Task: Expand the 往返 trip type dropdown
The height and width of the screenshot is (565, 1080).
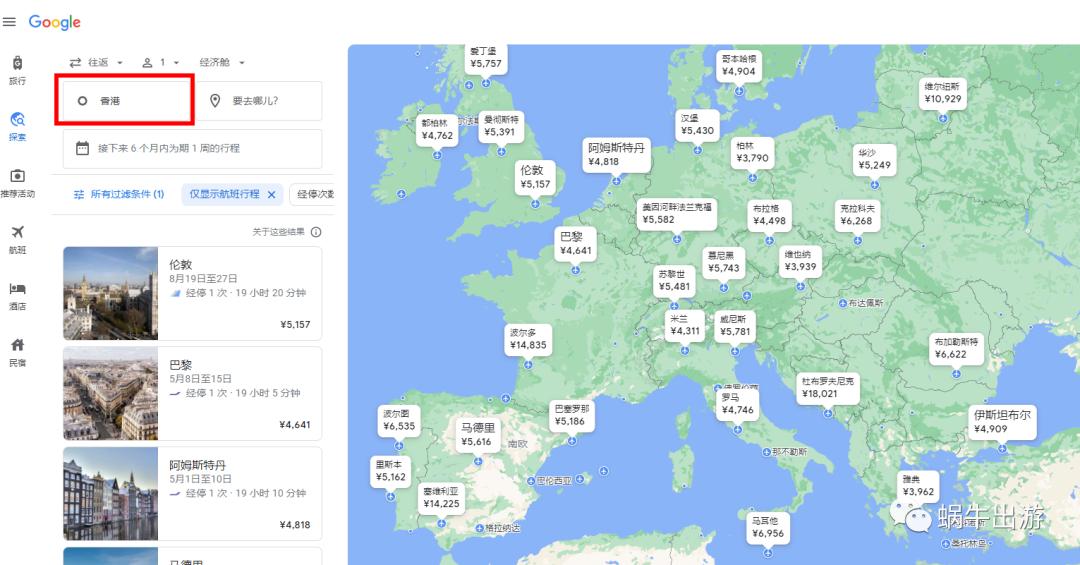Action: pos(96,62)
